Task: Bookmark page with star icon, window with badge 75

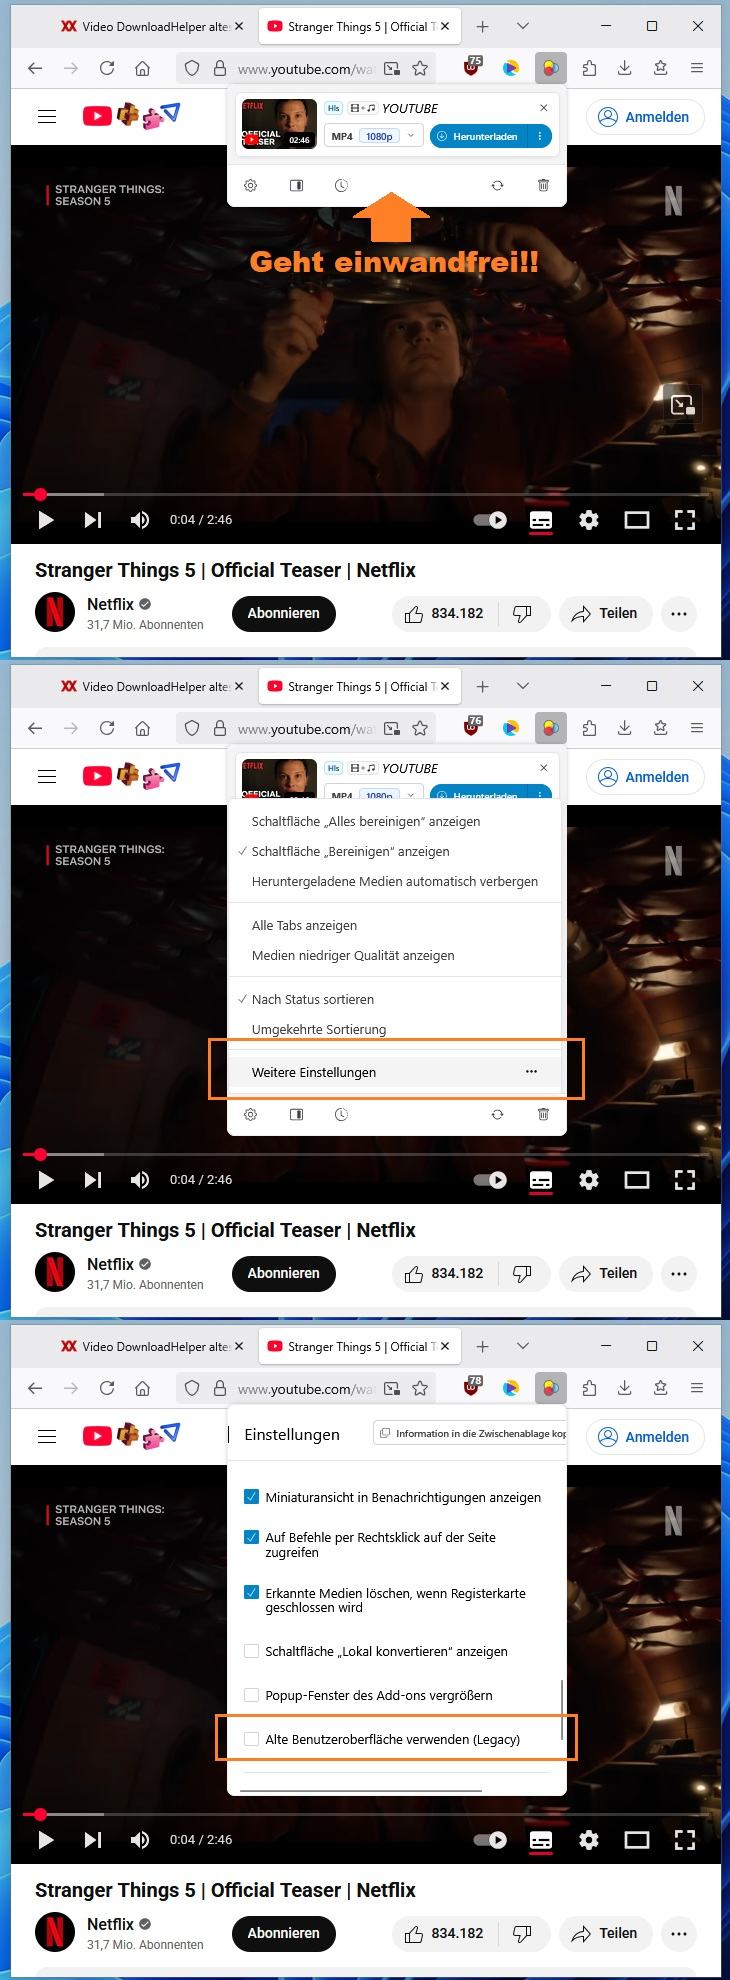Action: [x=420, y=69]
